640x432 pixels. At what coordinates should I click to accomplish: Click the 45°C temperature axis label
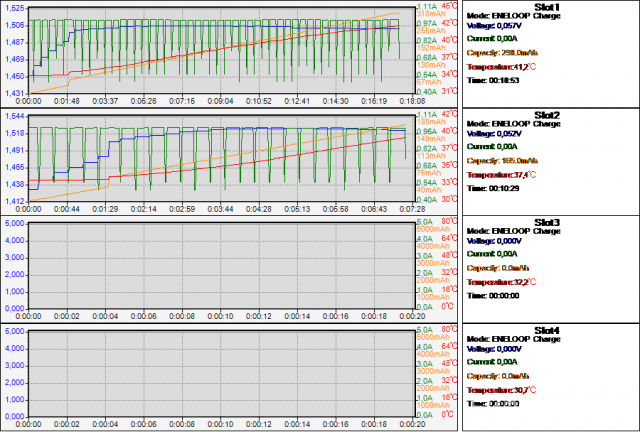[450, 6]
